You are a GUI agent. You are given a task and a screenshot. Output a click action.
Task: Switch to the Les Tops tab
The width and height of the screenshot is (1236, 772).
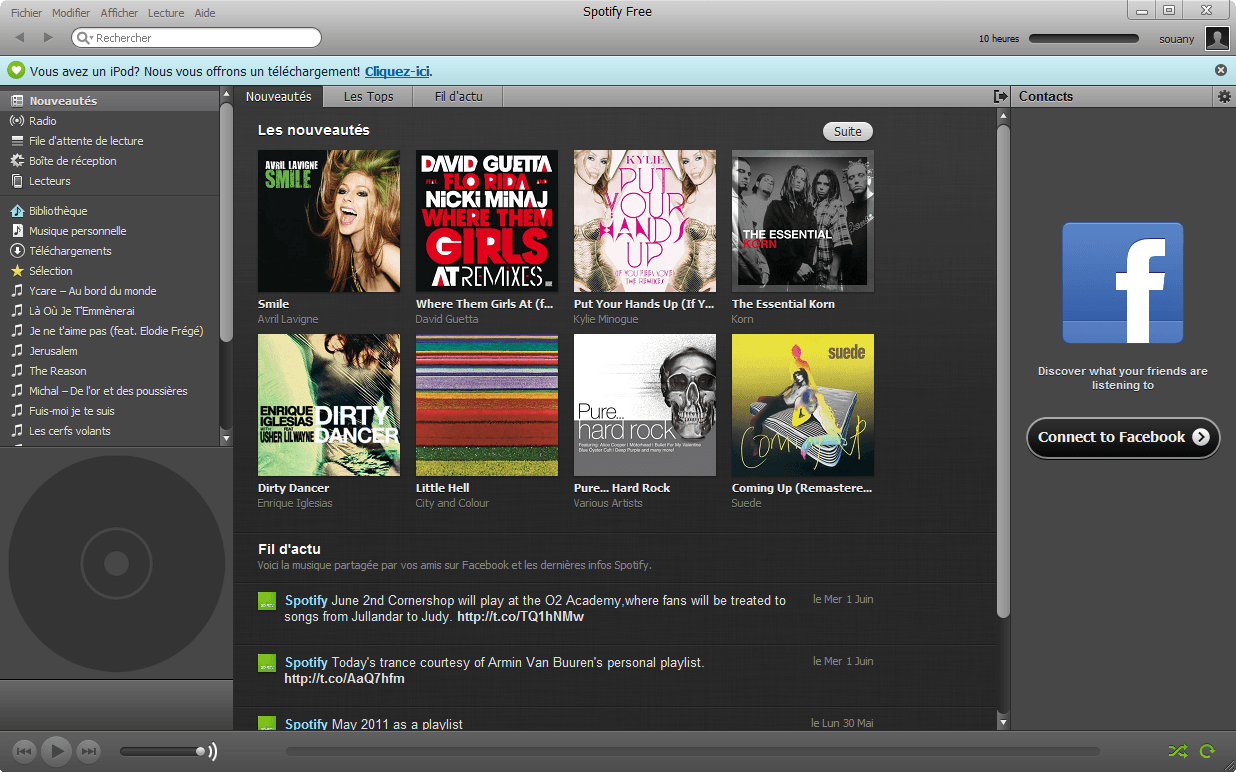click(369, 96)
